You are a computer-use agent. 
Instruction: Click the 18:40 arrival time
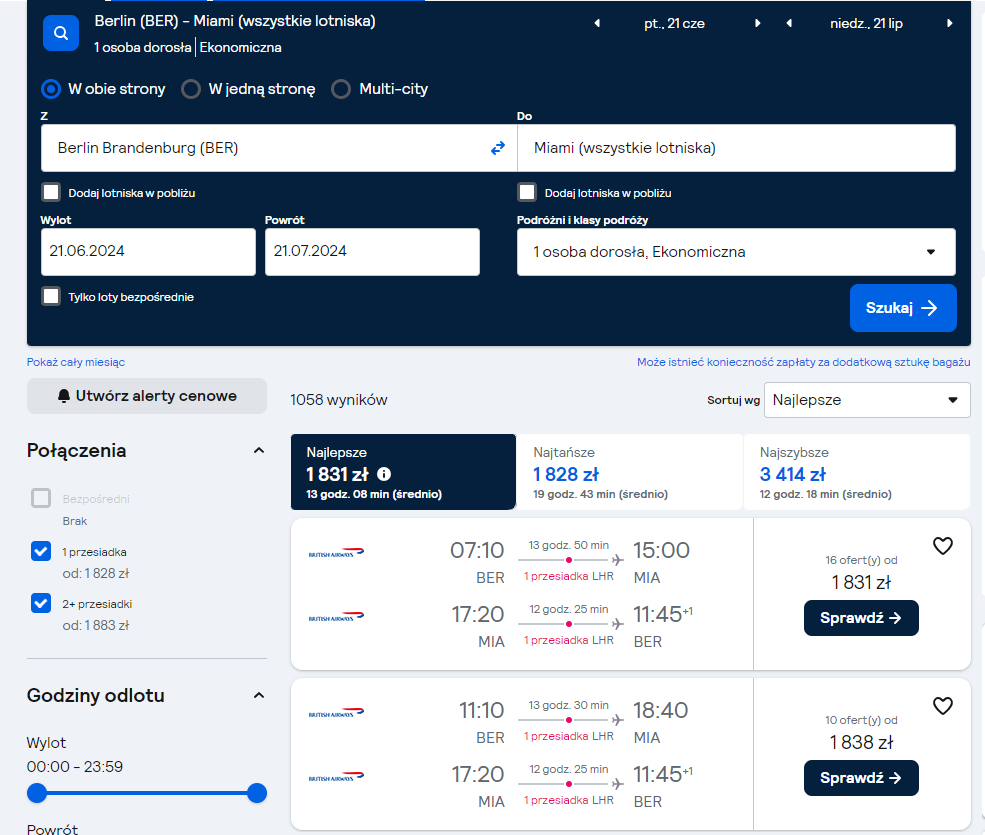coord(661,711)
